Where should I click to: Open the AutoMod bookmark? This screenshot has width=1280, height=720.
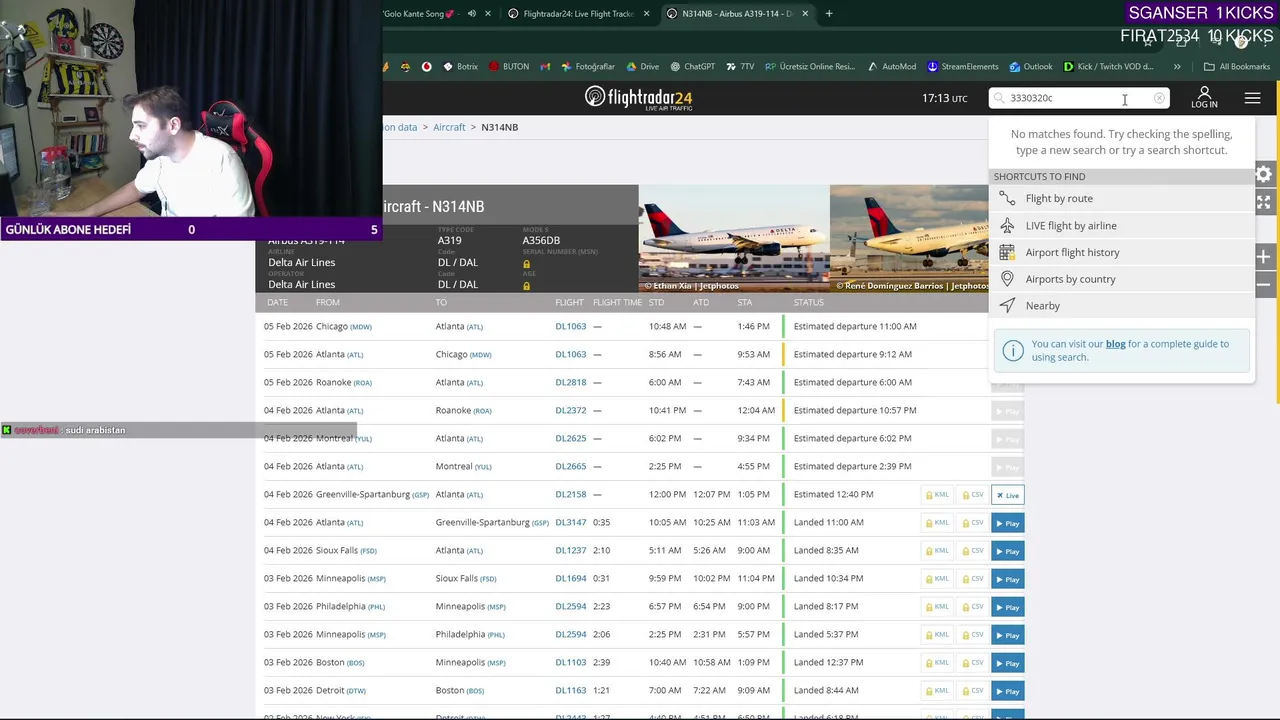click(x=892, y=67)
